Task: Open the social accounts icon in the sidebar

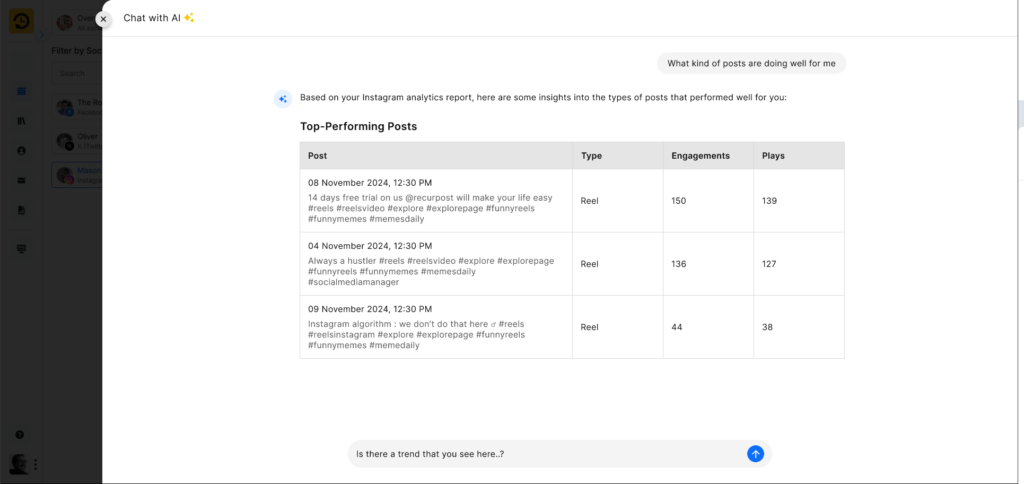Action: [x=21, y=151]
